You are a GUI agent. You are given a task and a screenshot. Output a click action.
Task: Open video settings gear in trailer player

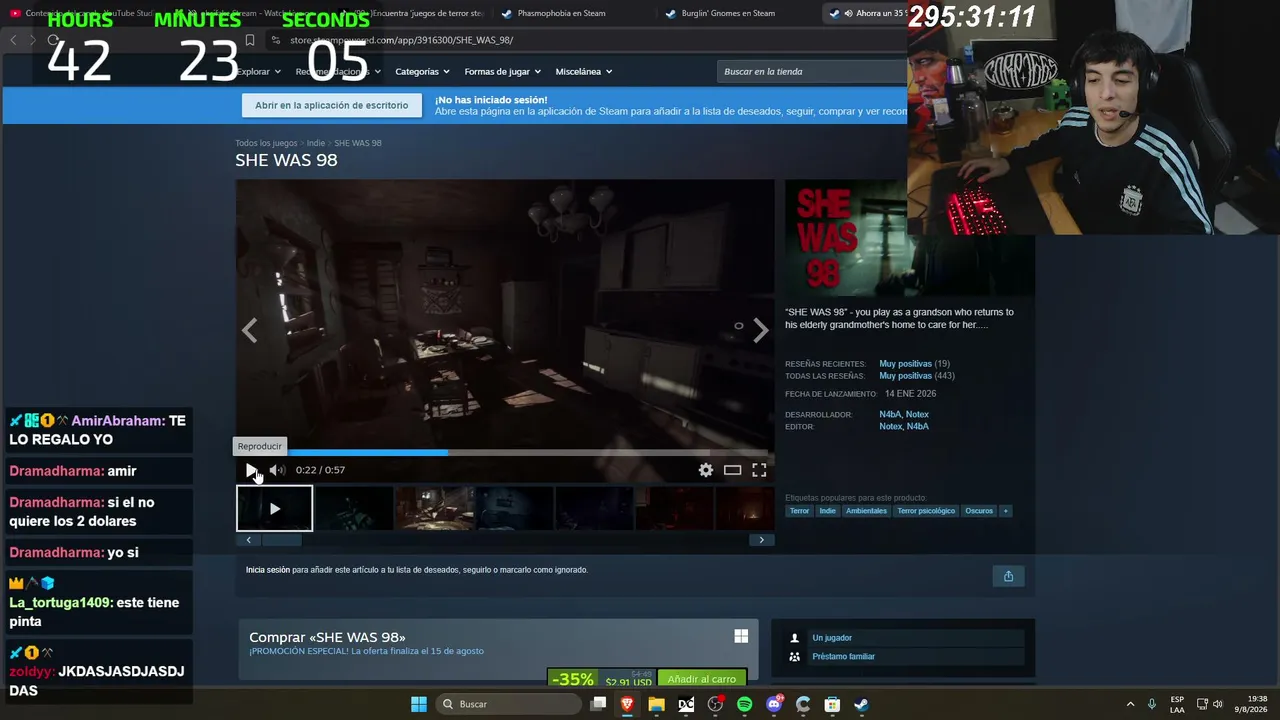(706, 470)
